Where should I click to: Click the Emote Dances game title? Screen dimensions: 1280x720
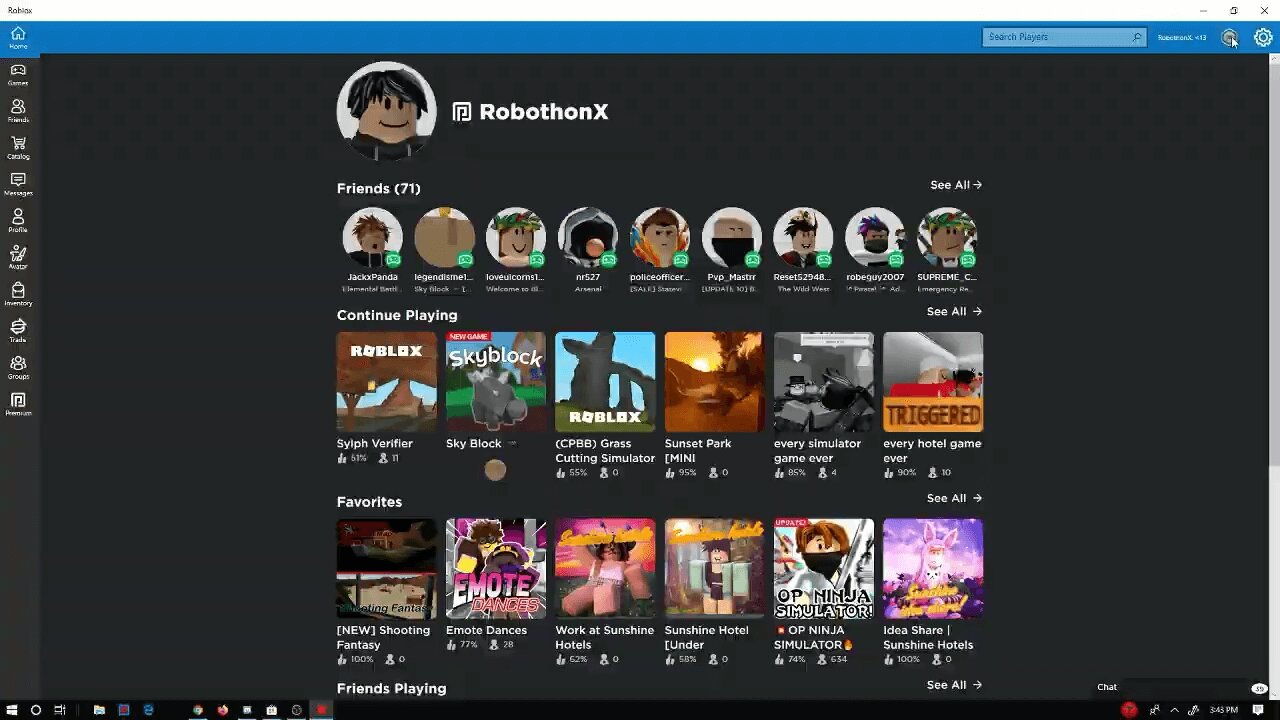tap(486, 630)
